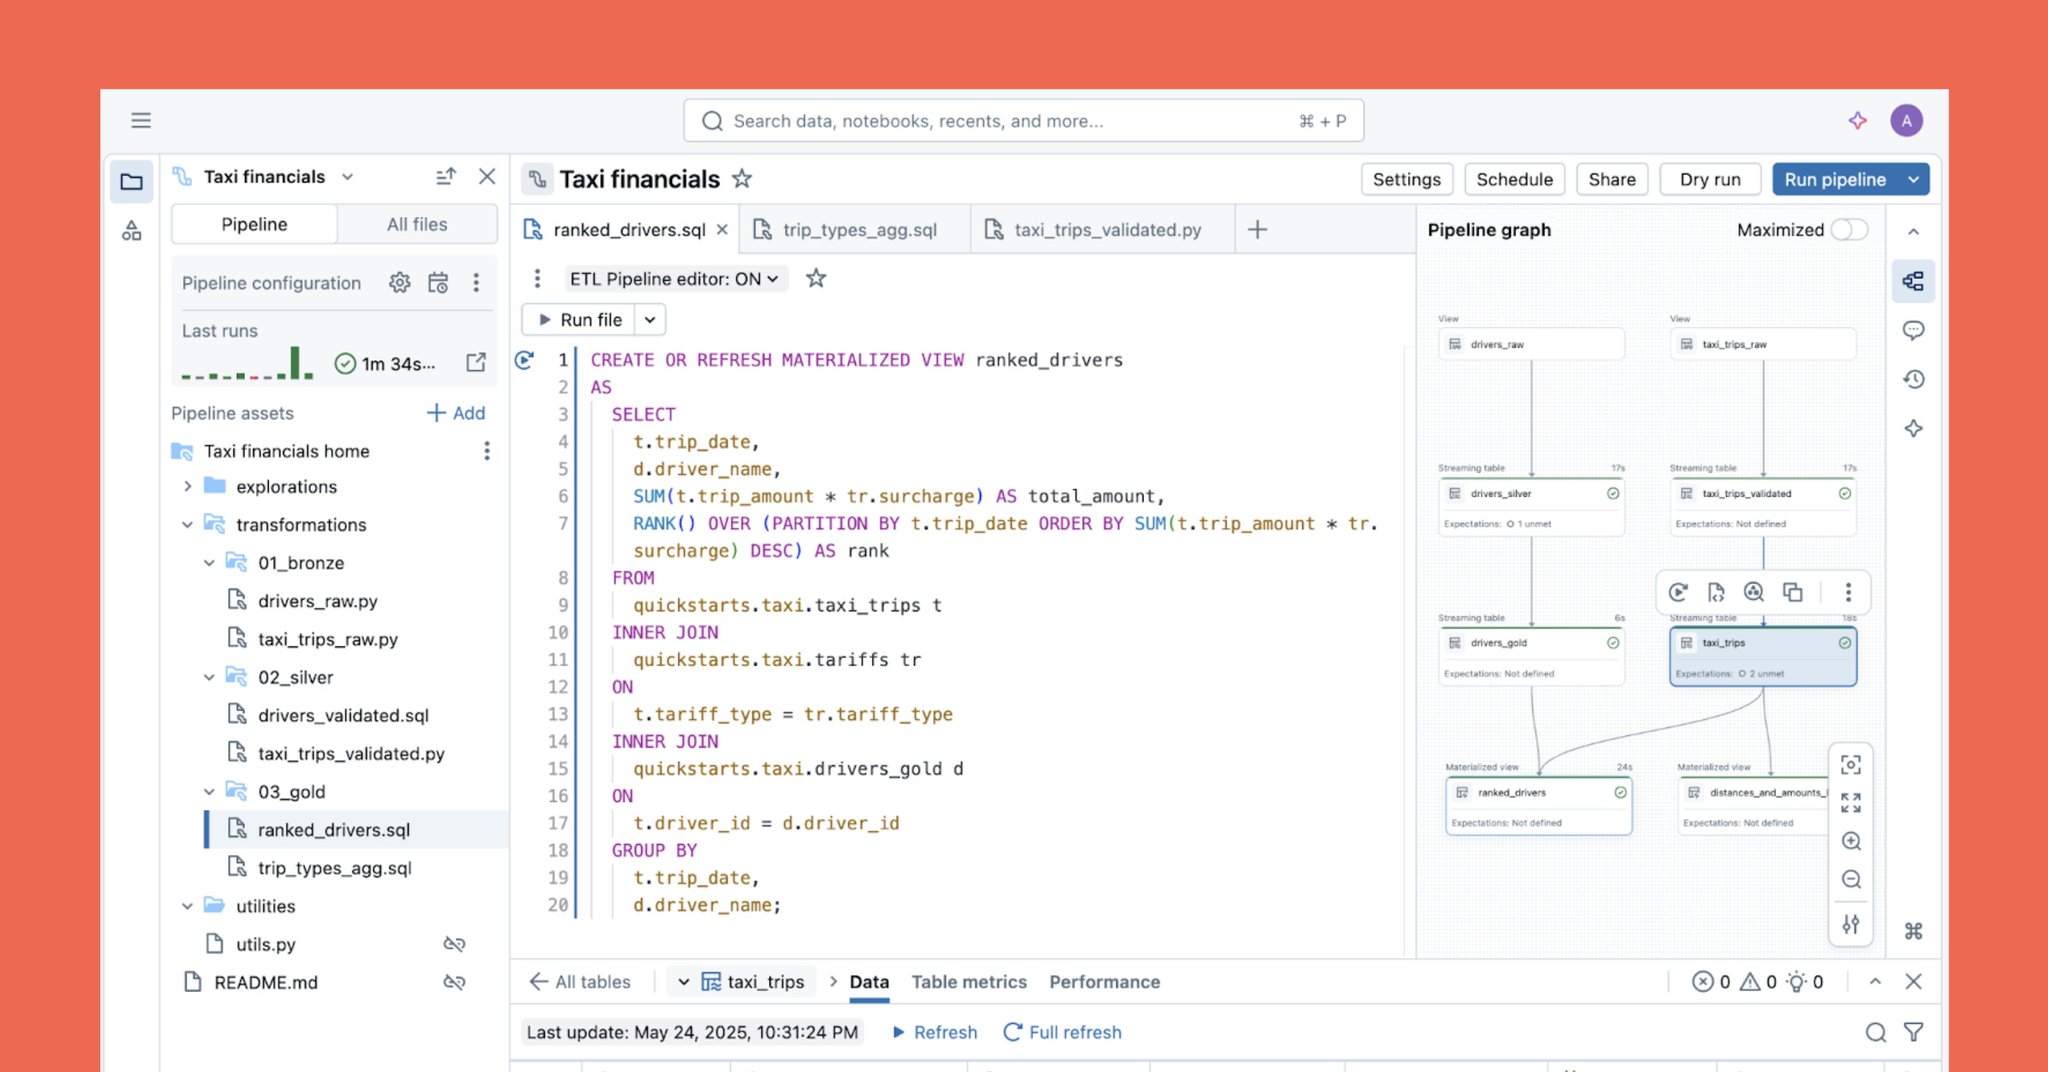
Task: Click the search data and notebooks field
Action: click(x=1024, y=121)
